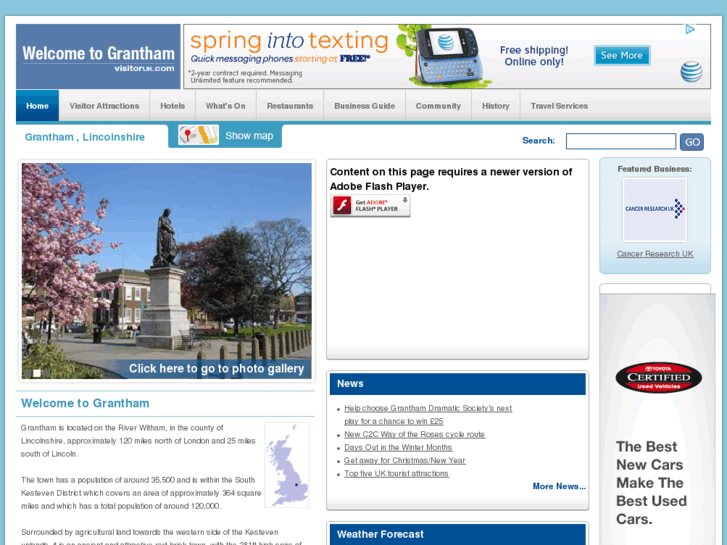Click the Featured Business label

pyautogui.click(x=655, y=169)
